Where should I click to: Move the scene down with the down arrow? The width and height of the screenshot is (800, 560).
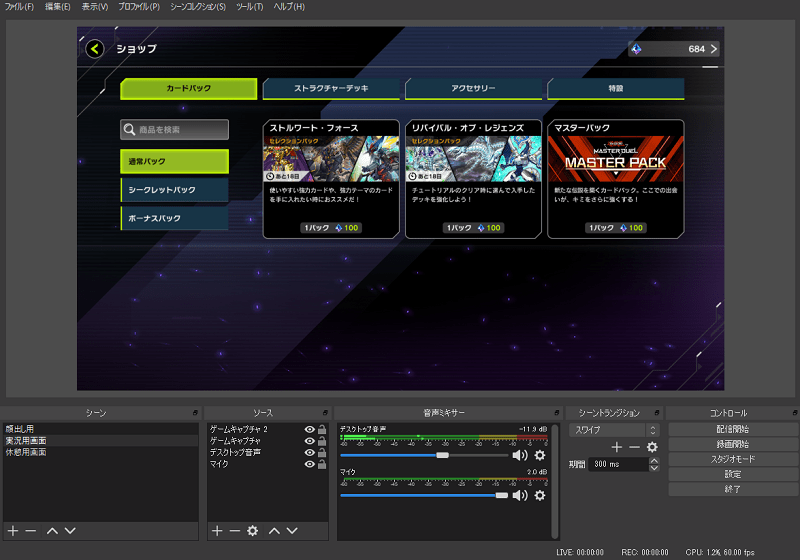pyautogui.click(x=70, y=531)
